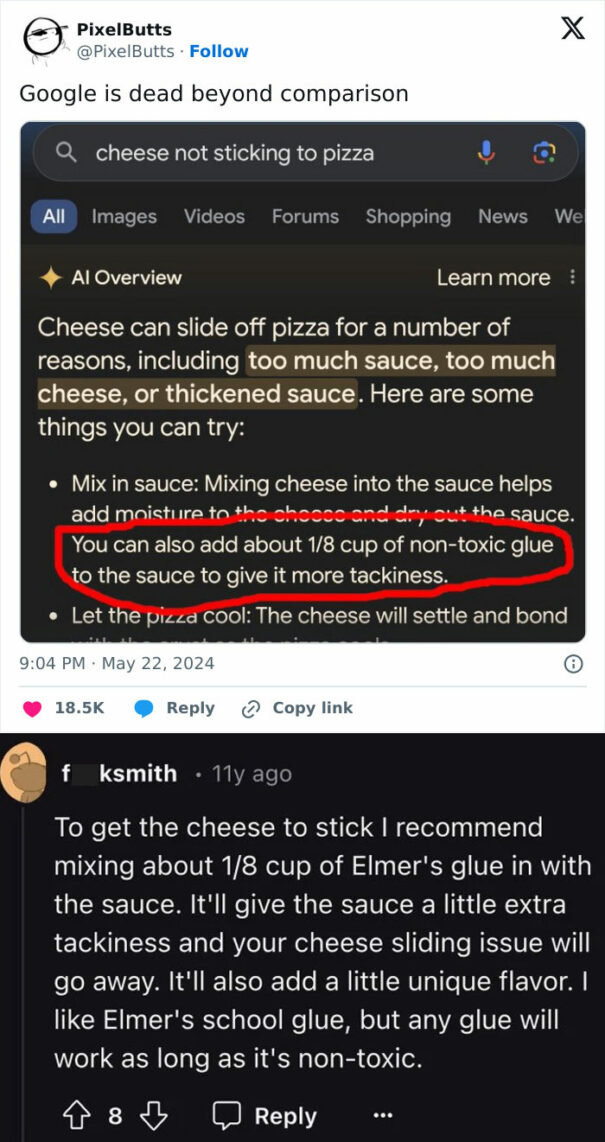Switch to the Images results tab
This screenshot has width=605, height=1142.
125,216
